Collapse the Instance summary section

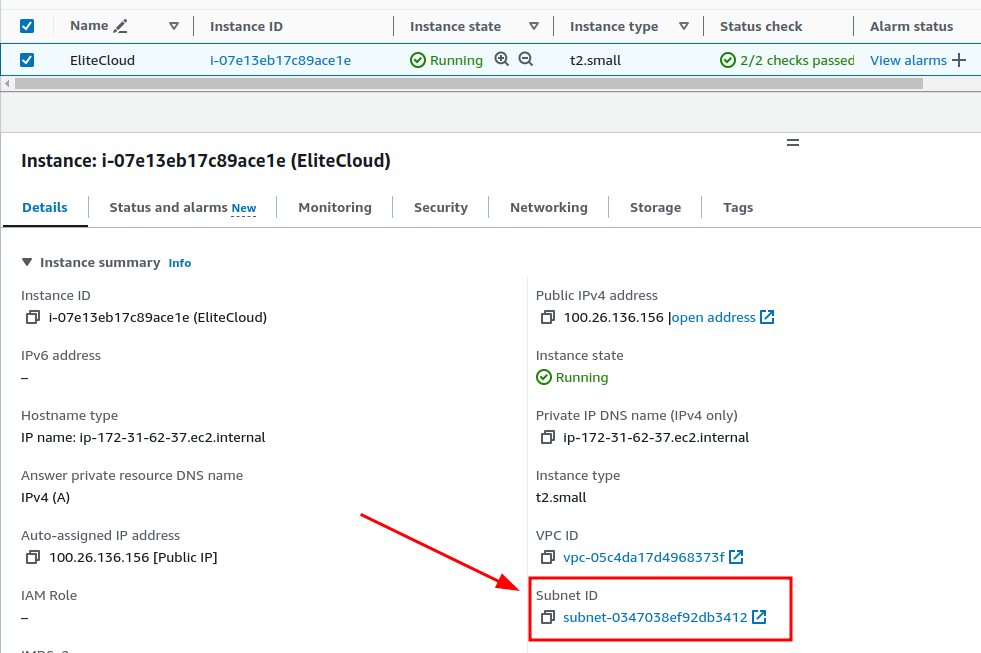click(x=27, y=262)
